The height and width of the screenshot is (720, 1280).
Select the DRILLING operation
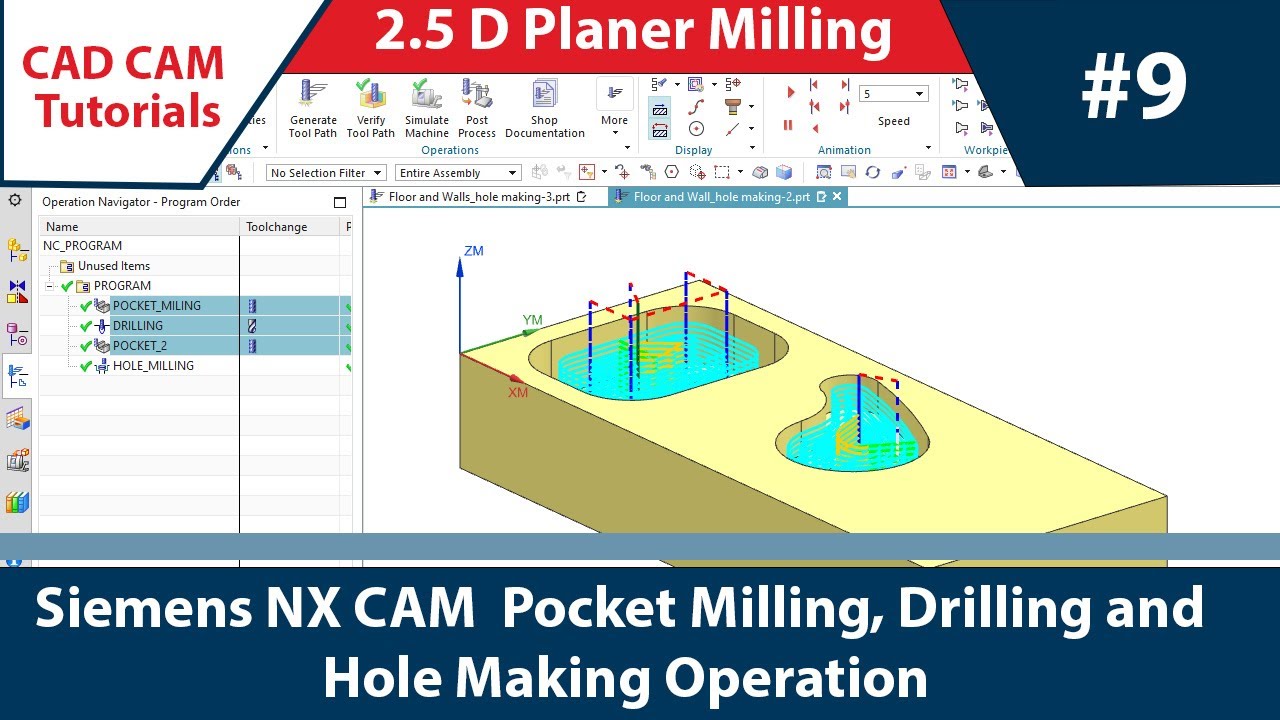(x=138, y=326)
